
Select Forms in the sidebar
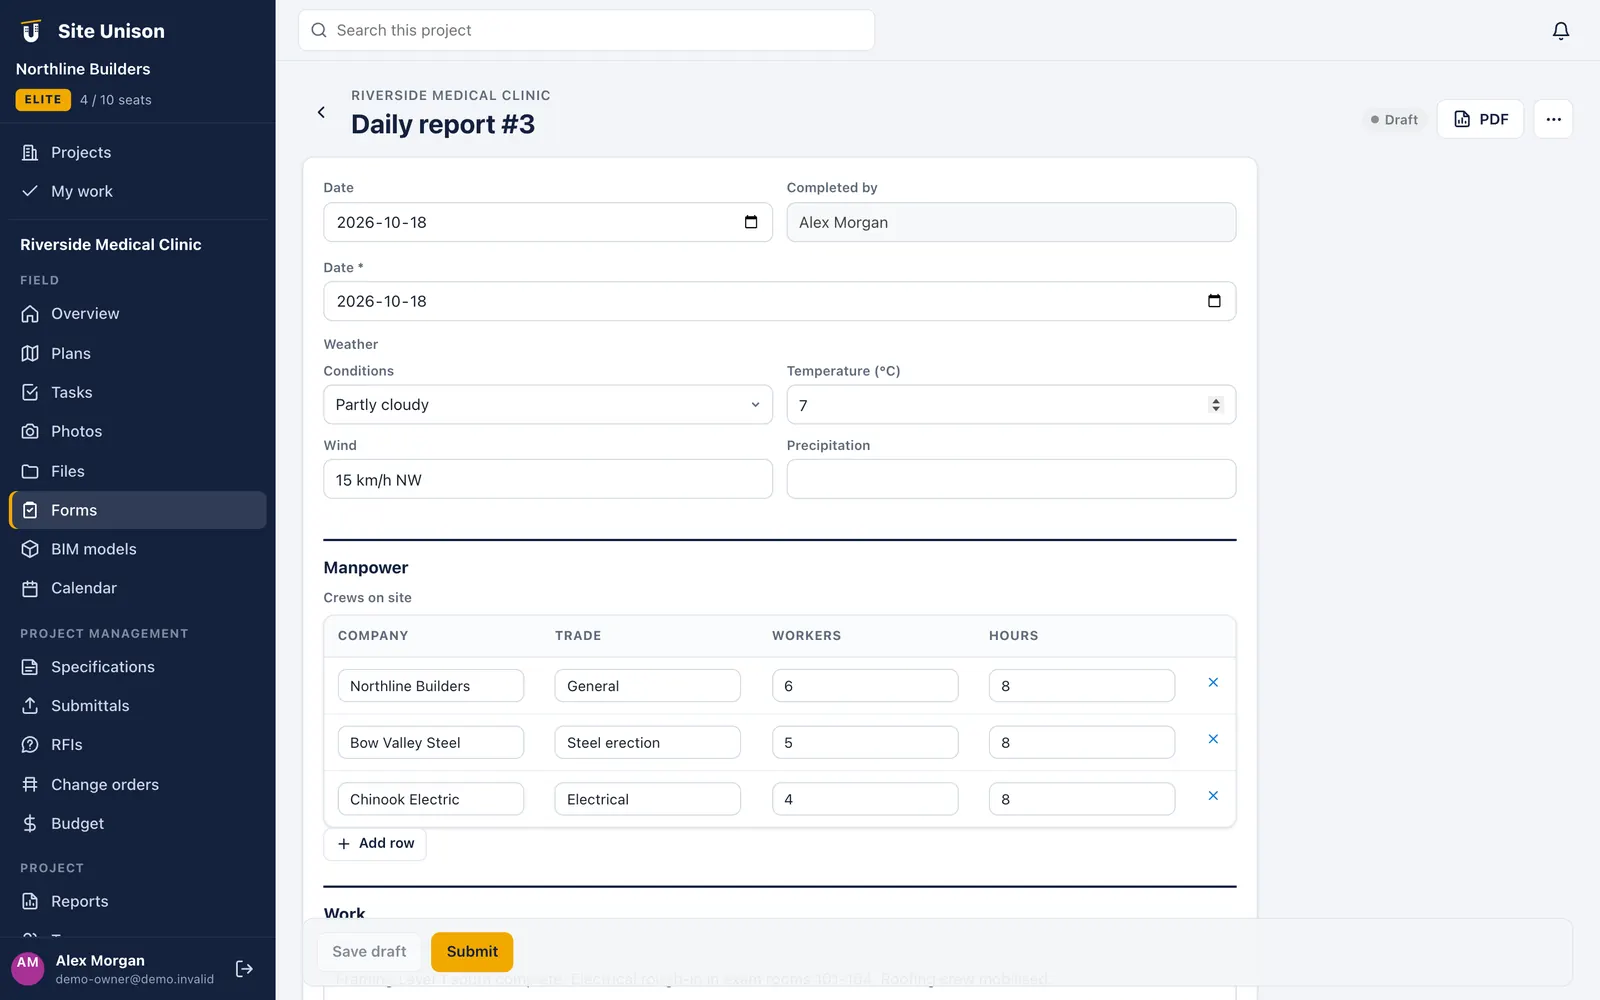pos(137,510)
